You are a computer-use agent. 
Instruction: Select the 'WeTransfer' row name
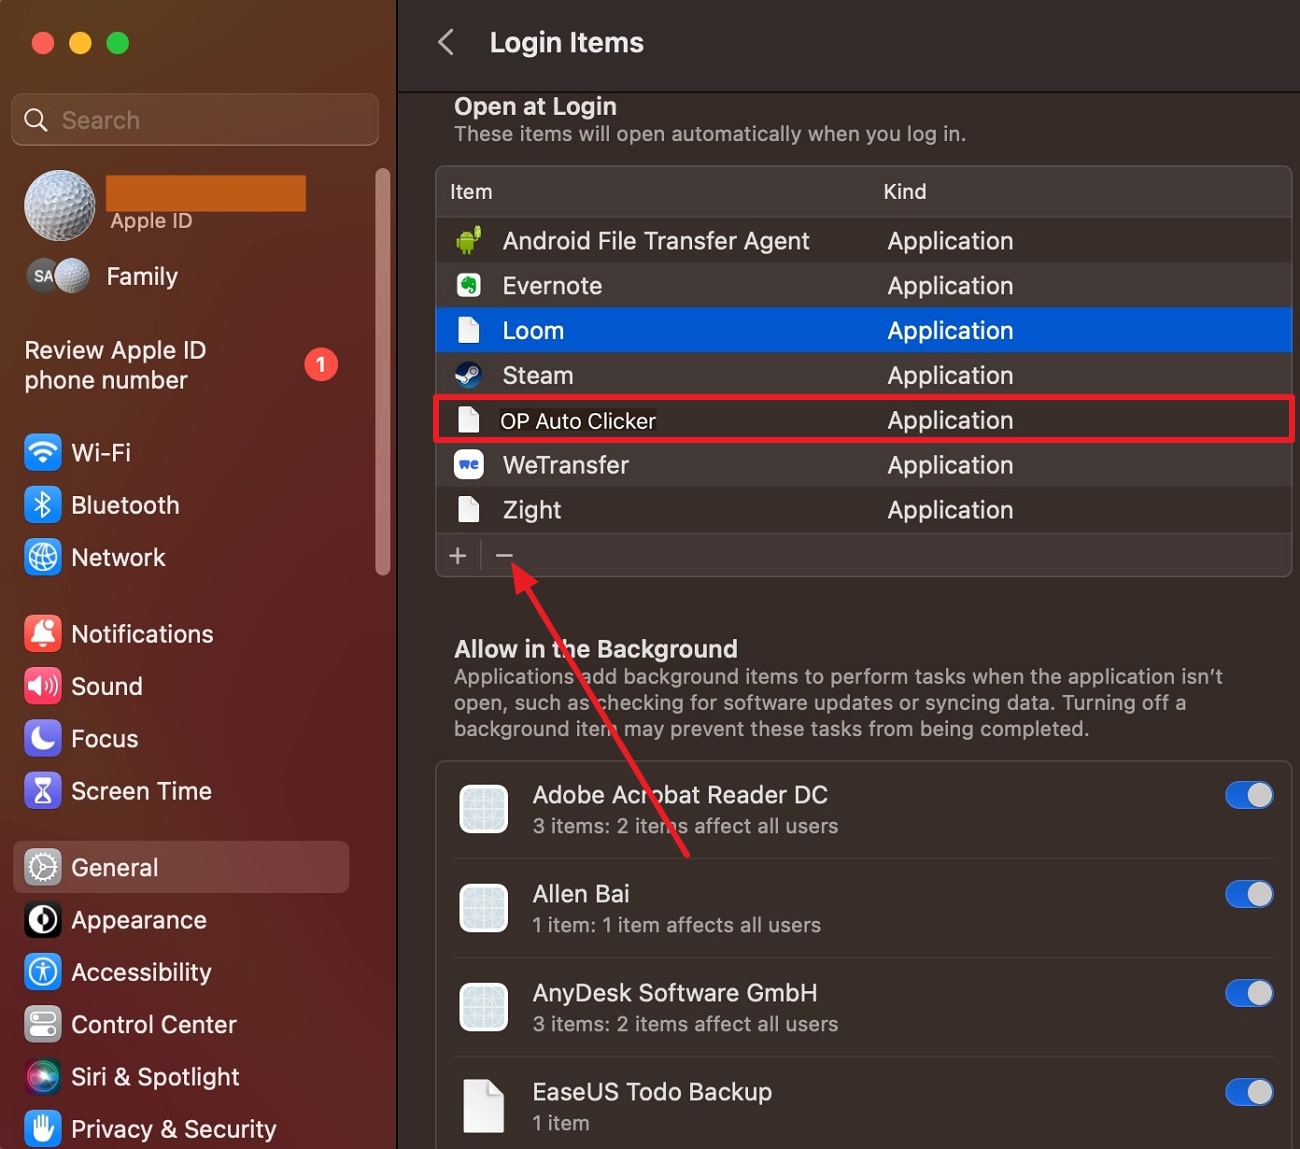click(x=566, y=465)
